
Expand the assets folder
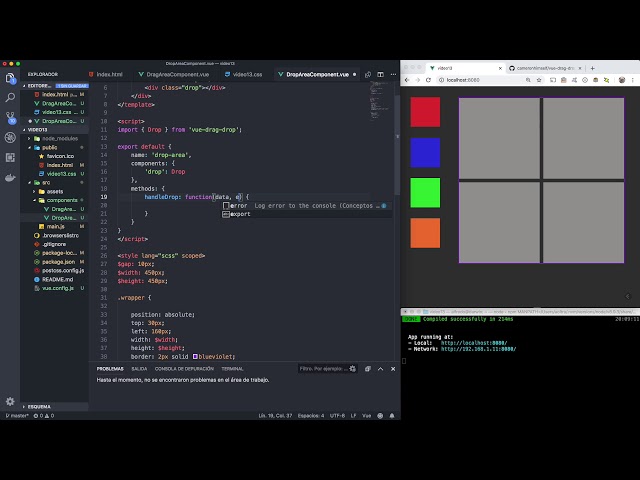pyautogui.click(x=34, y=191)
